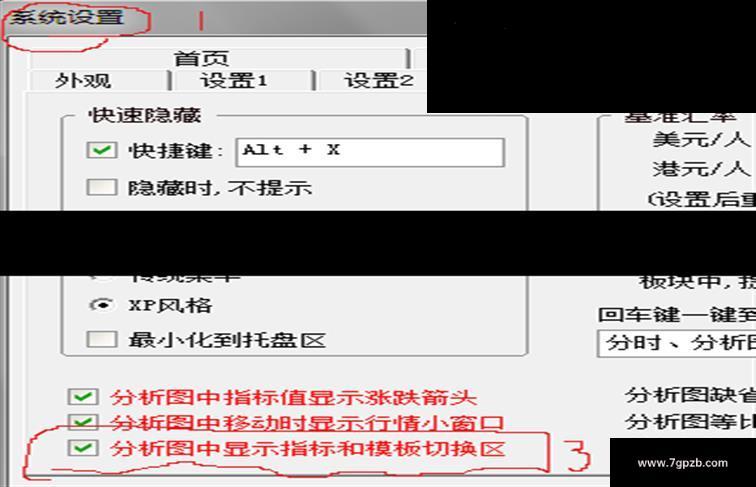Click the 分析图缺省 setting label

pyautogui.click(x=690, y=395)
